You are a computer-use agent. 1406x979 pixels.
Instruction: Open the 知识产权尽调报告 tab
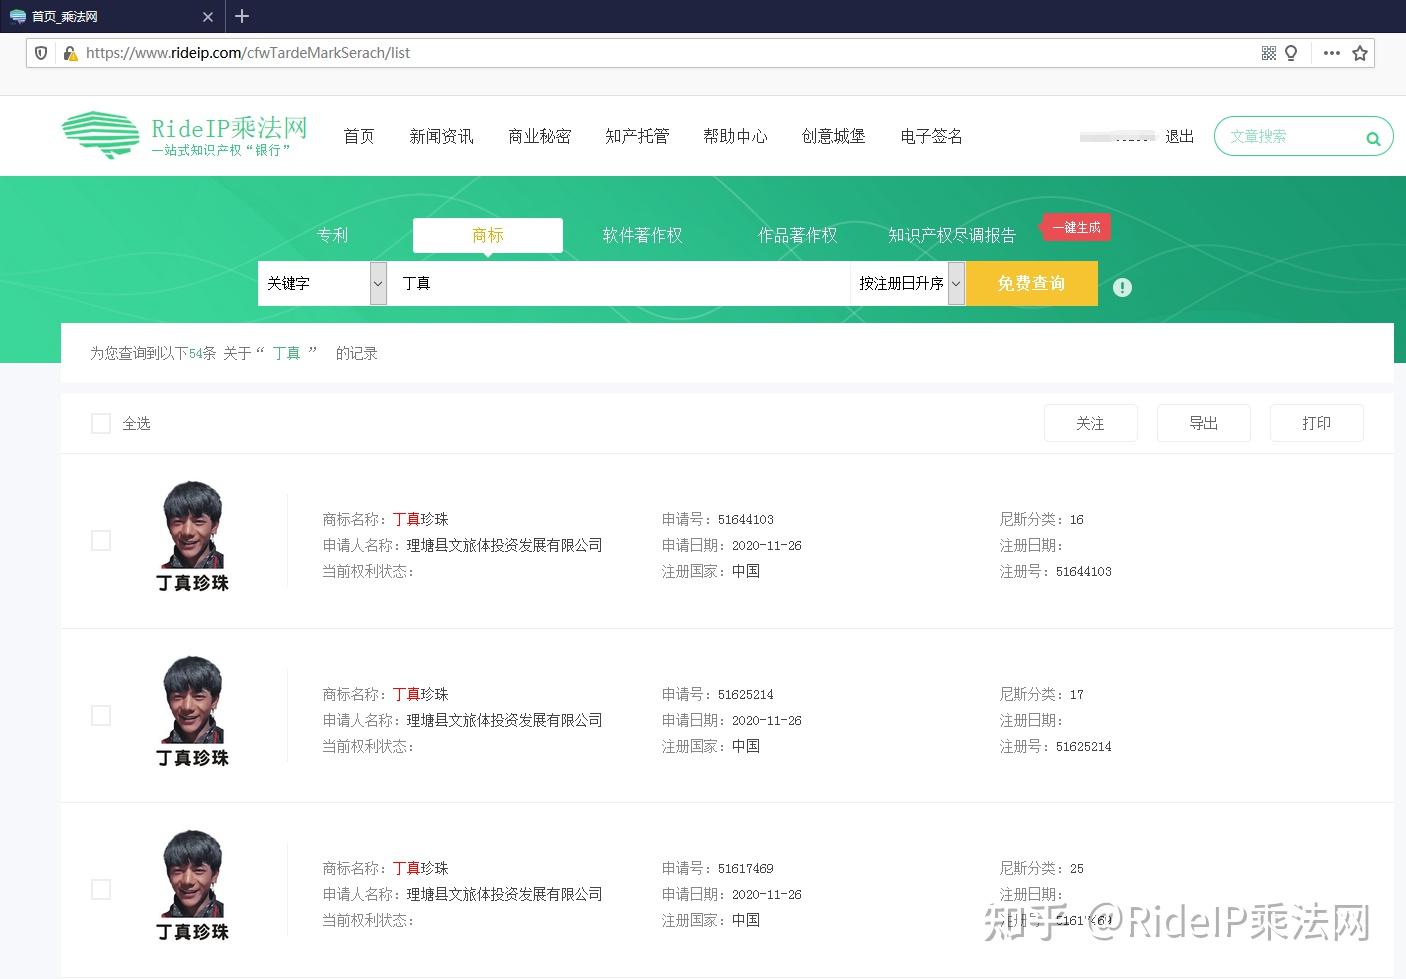pos(952,235)
